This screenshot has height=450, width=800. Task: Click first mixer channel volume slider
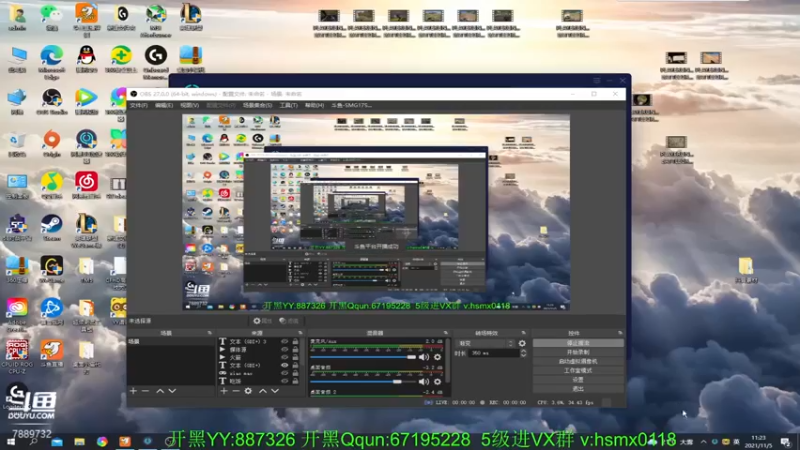point(363,357)
